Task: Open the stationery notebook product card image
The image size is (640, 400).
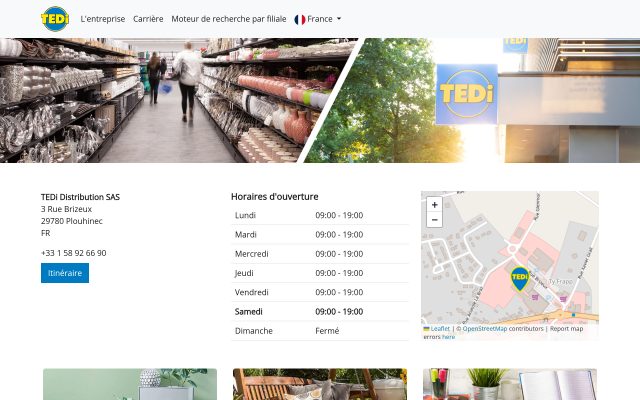Action: [510, 384]
